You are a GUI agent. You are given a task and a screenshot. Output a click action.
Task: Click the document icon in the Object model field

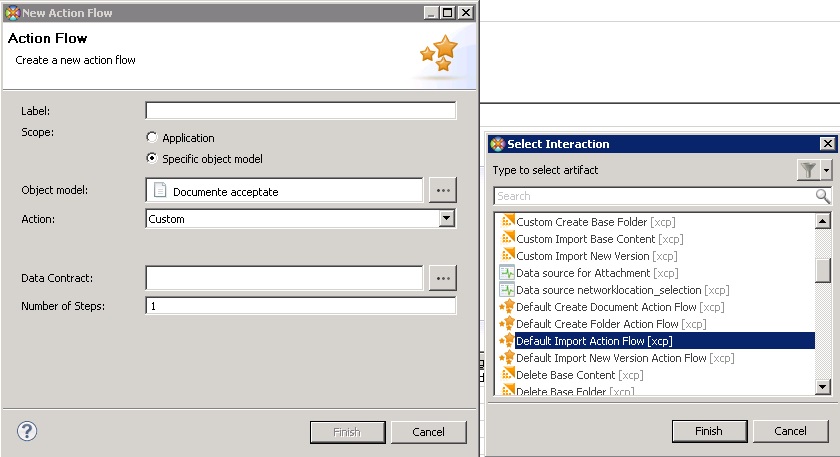point(160,190)
